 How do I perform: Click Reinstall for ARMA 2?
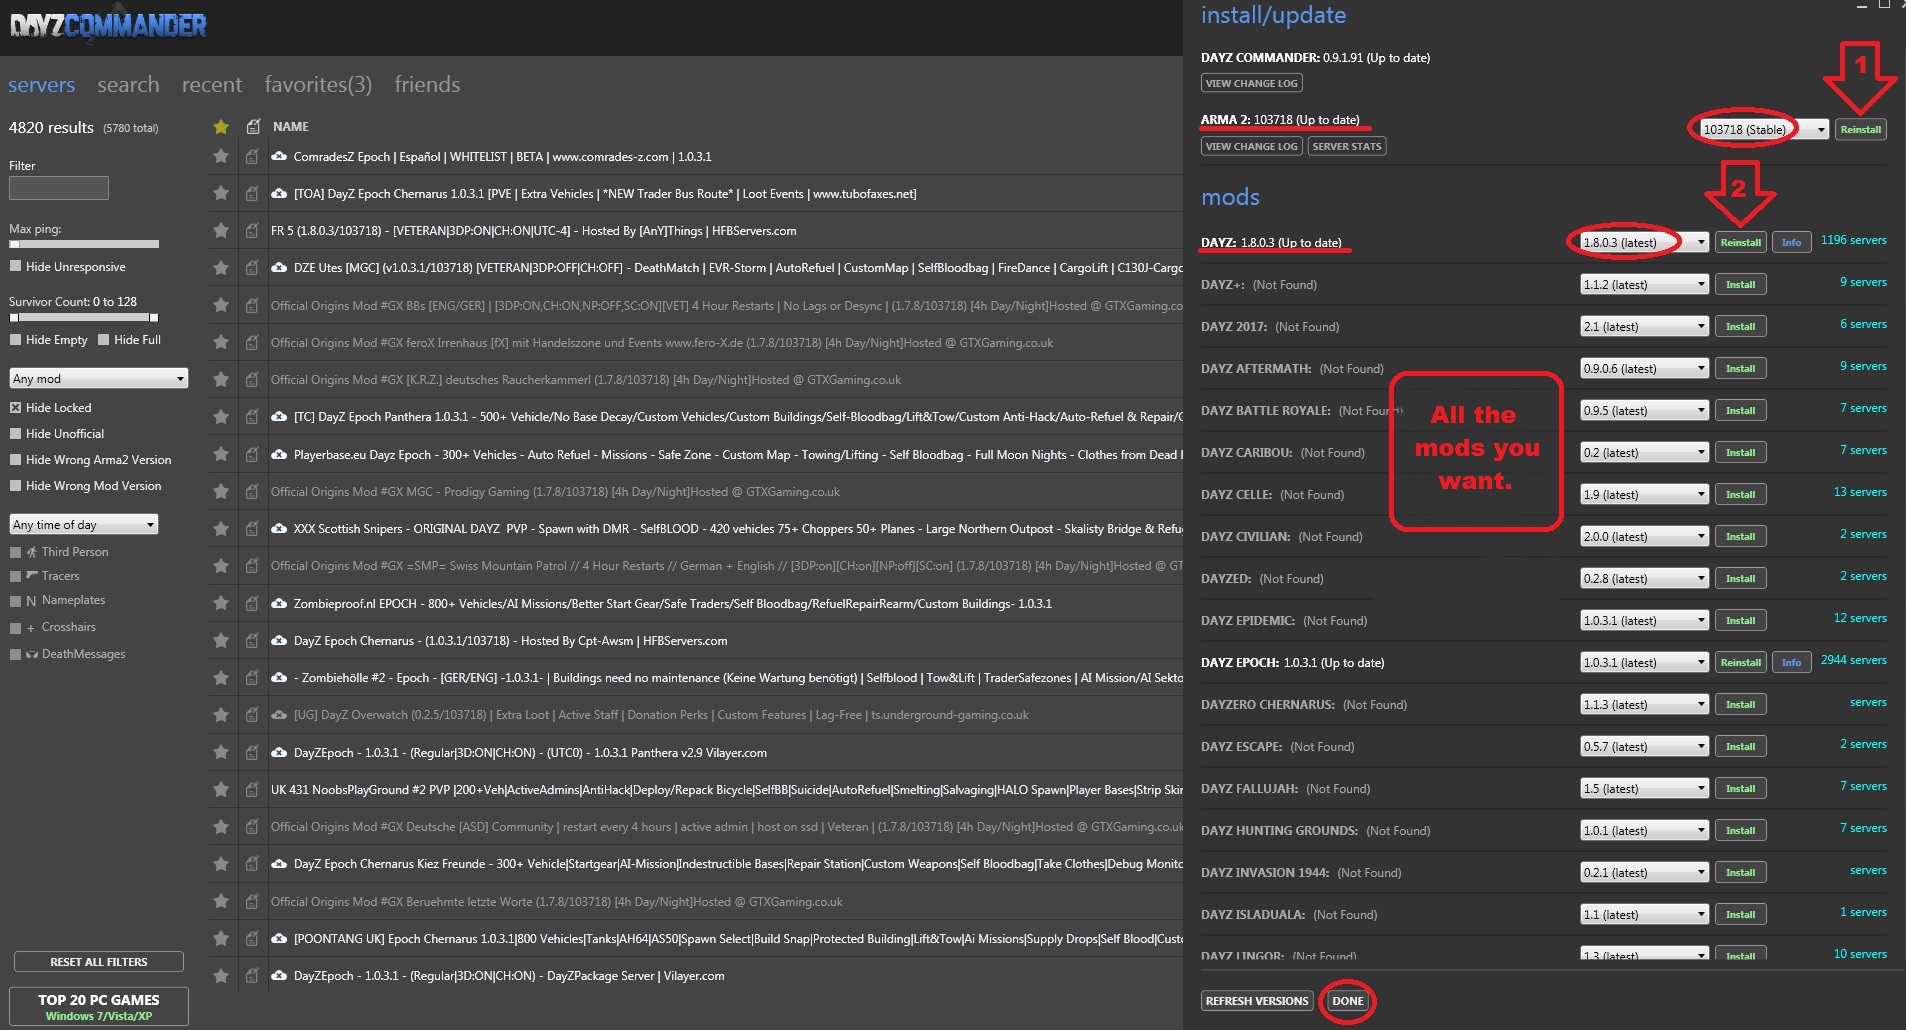click(x=1861, y=129)
